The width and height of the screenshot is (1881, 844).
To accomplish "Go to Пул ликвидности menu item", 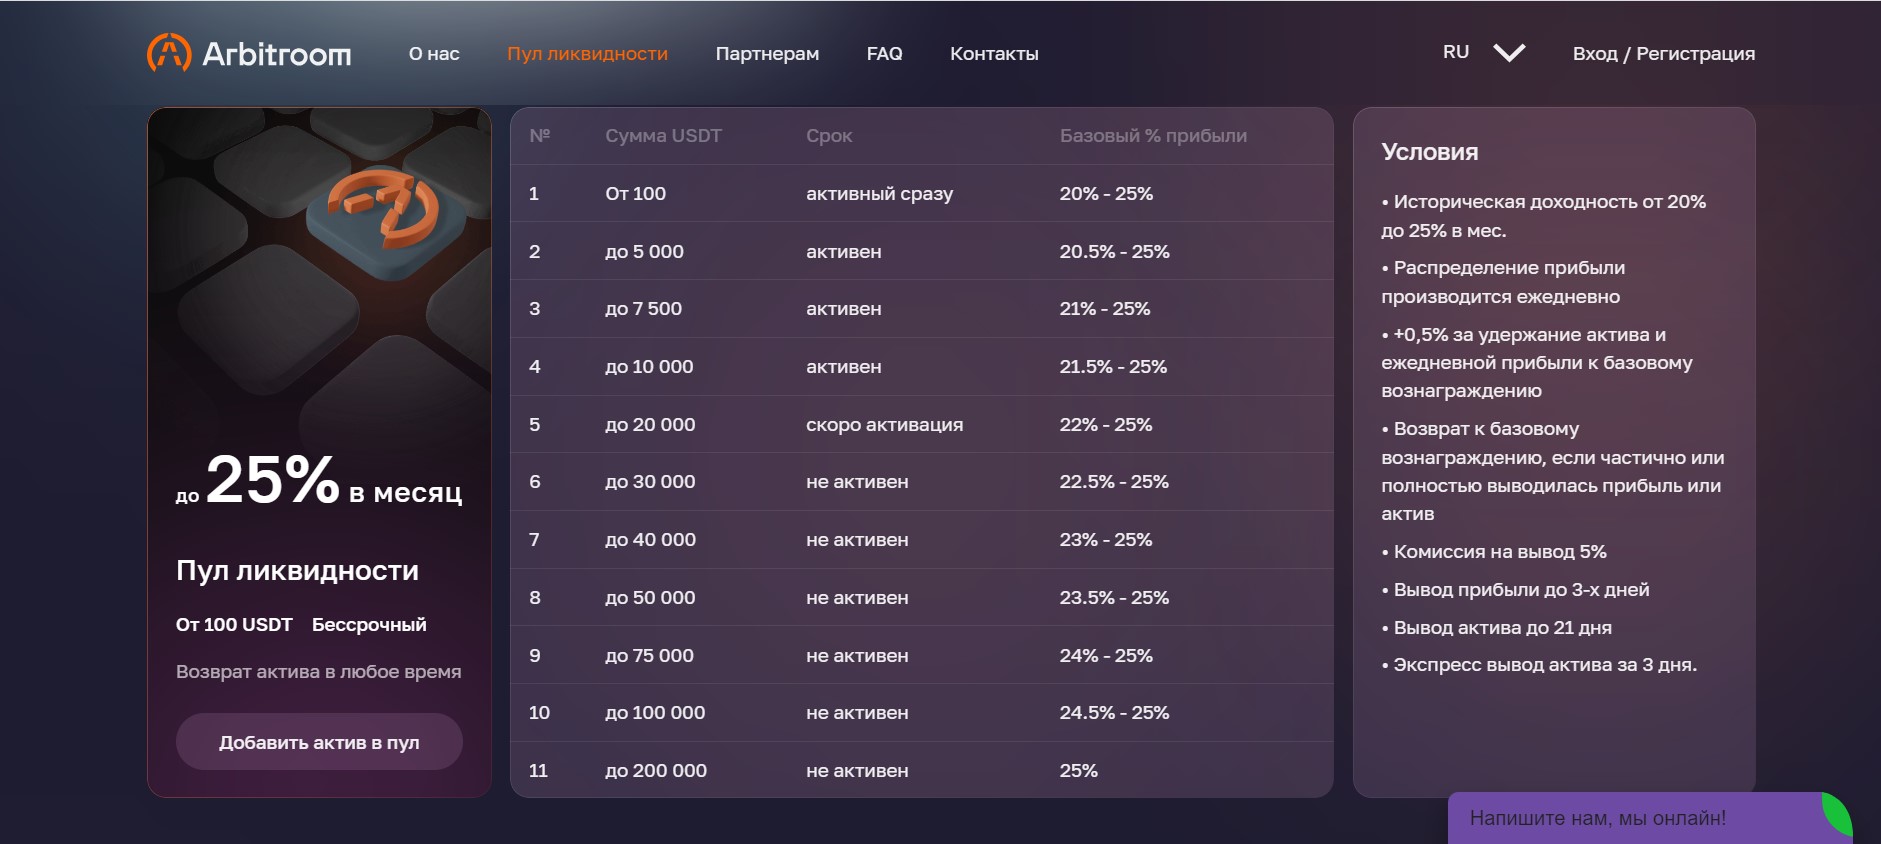I will (587, 54).
